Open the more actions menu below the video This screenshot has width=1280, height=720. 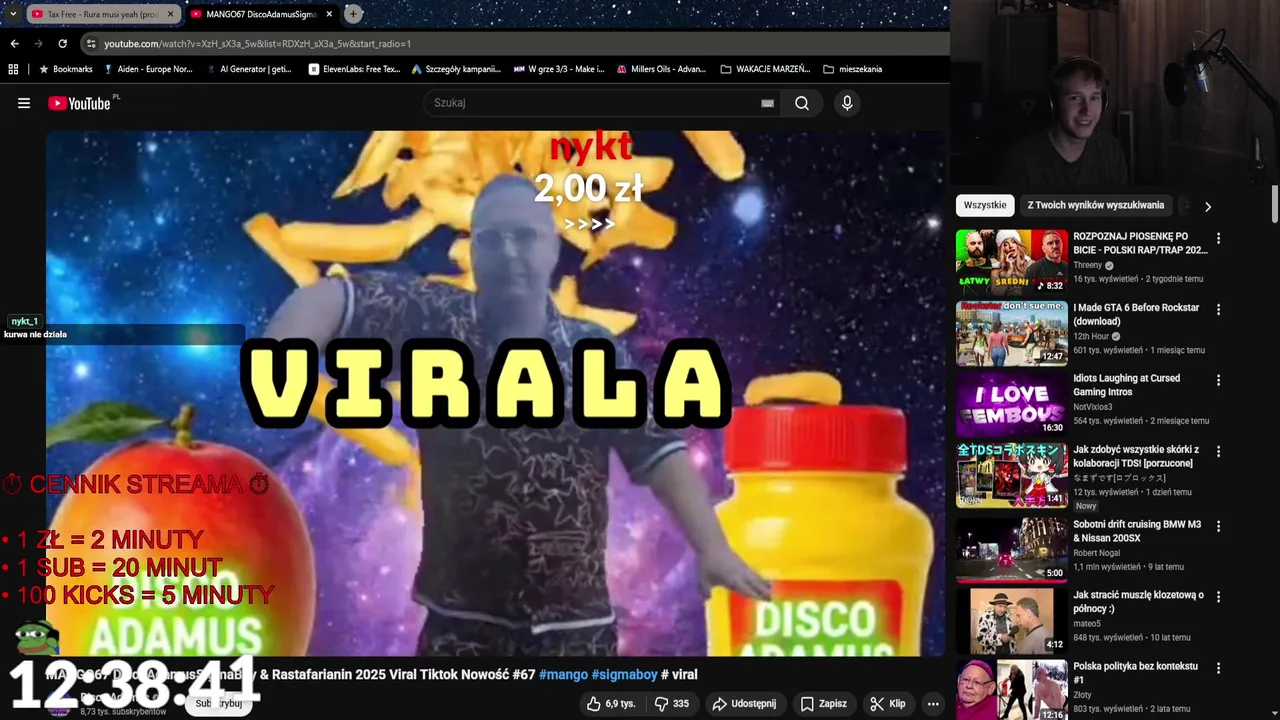[x=933, y=704]
